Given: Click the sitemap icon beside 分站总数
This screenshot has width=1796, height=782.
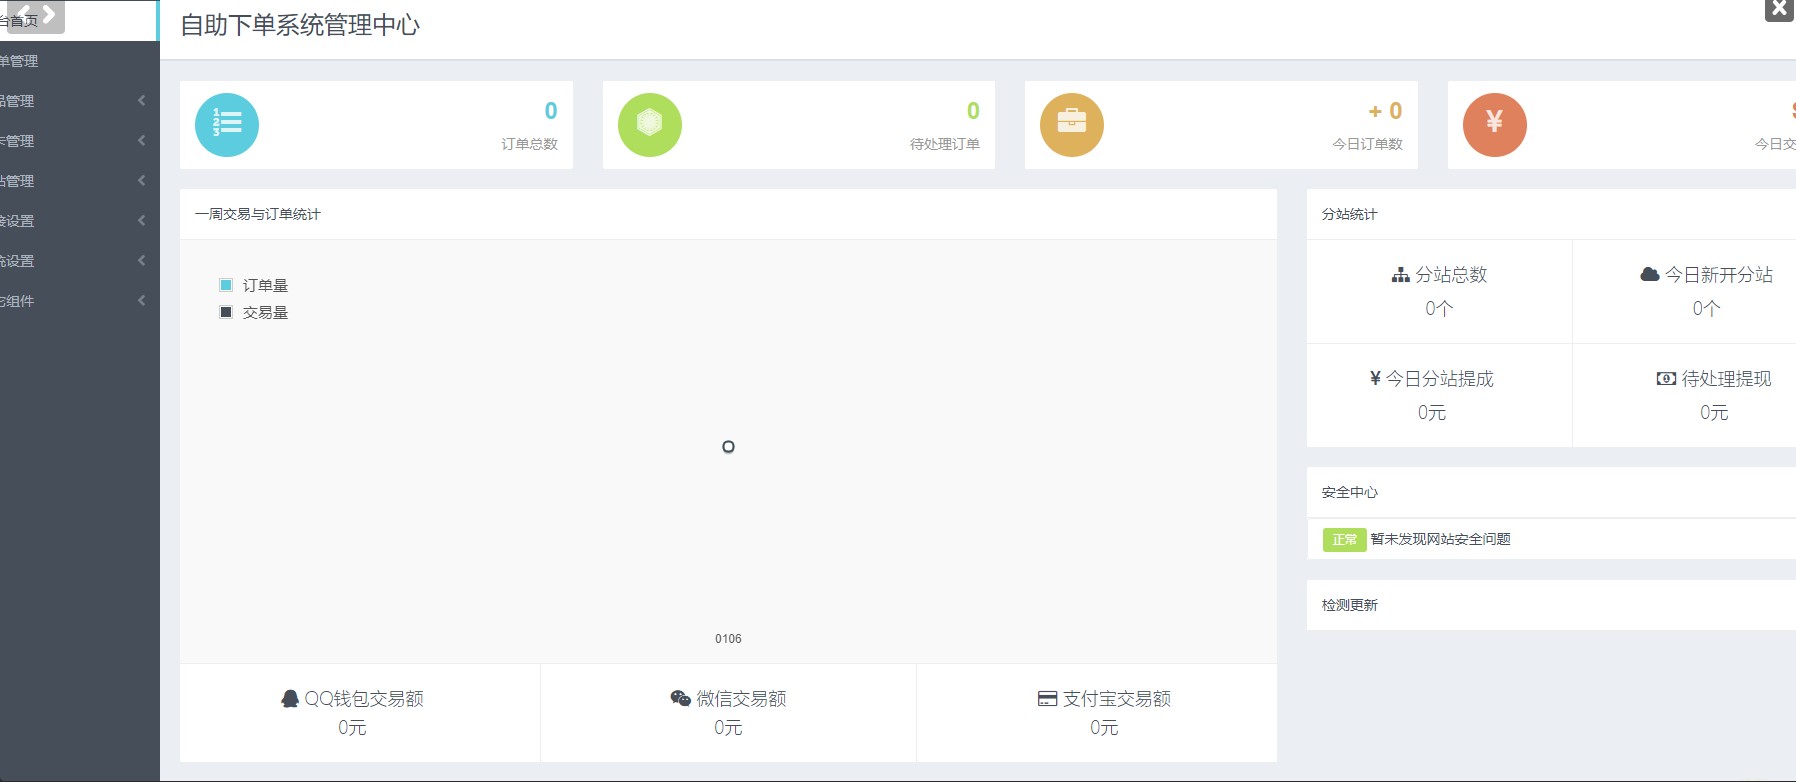Looking at the screenshot, I should pyautogui.click(x=1401, y=274).
